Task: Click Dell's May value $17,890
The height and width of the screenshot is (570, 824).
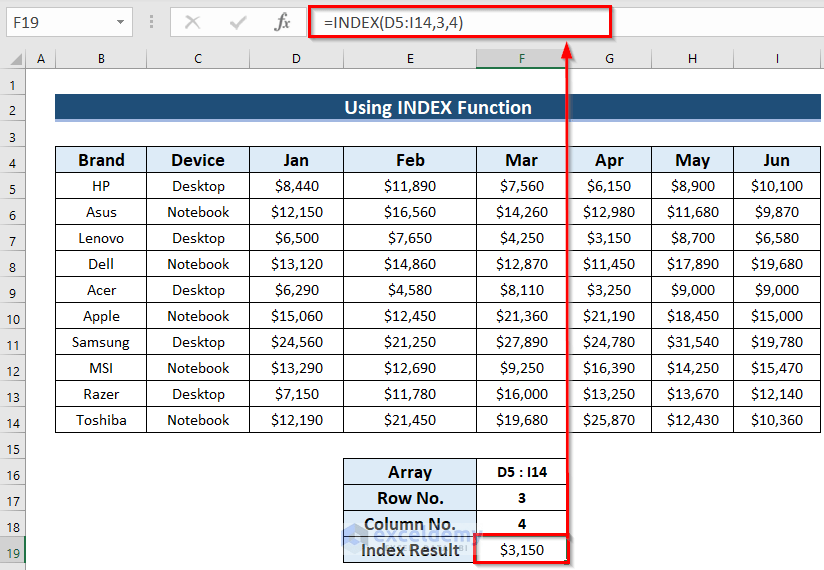Action: point(692,264)
